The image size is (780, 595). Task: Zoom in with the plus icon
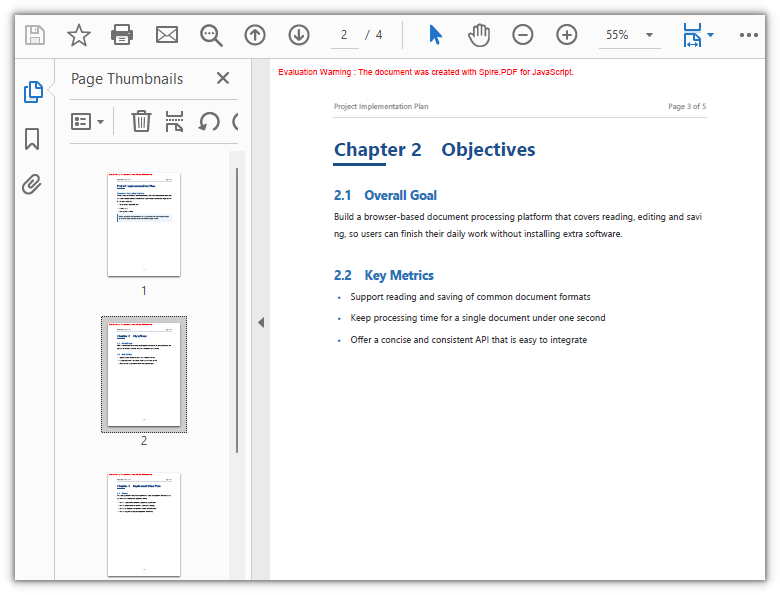567,35
